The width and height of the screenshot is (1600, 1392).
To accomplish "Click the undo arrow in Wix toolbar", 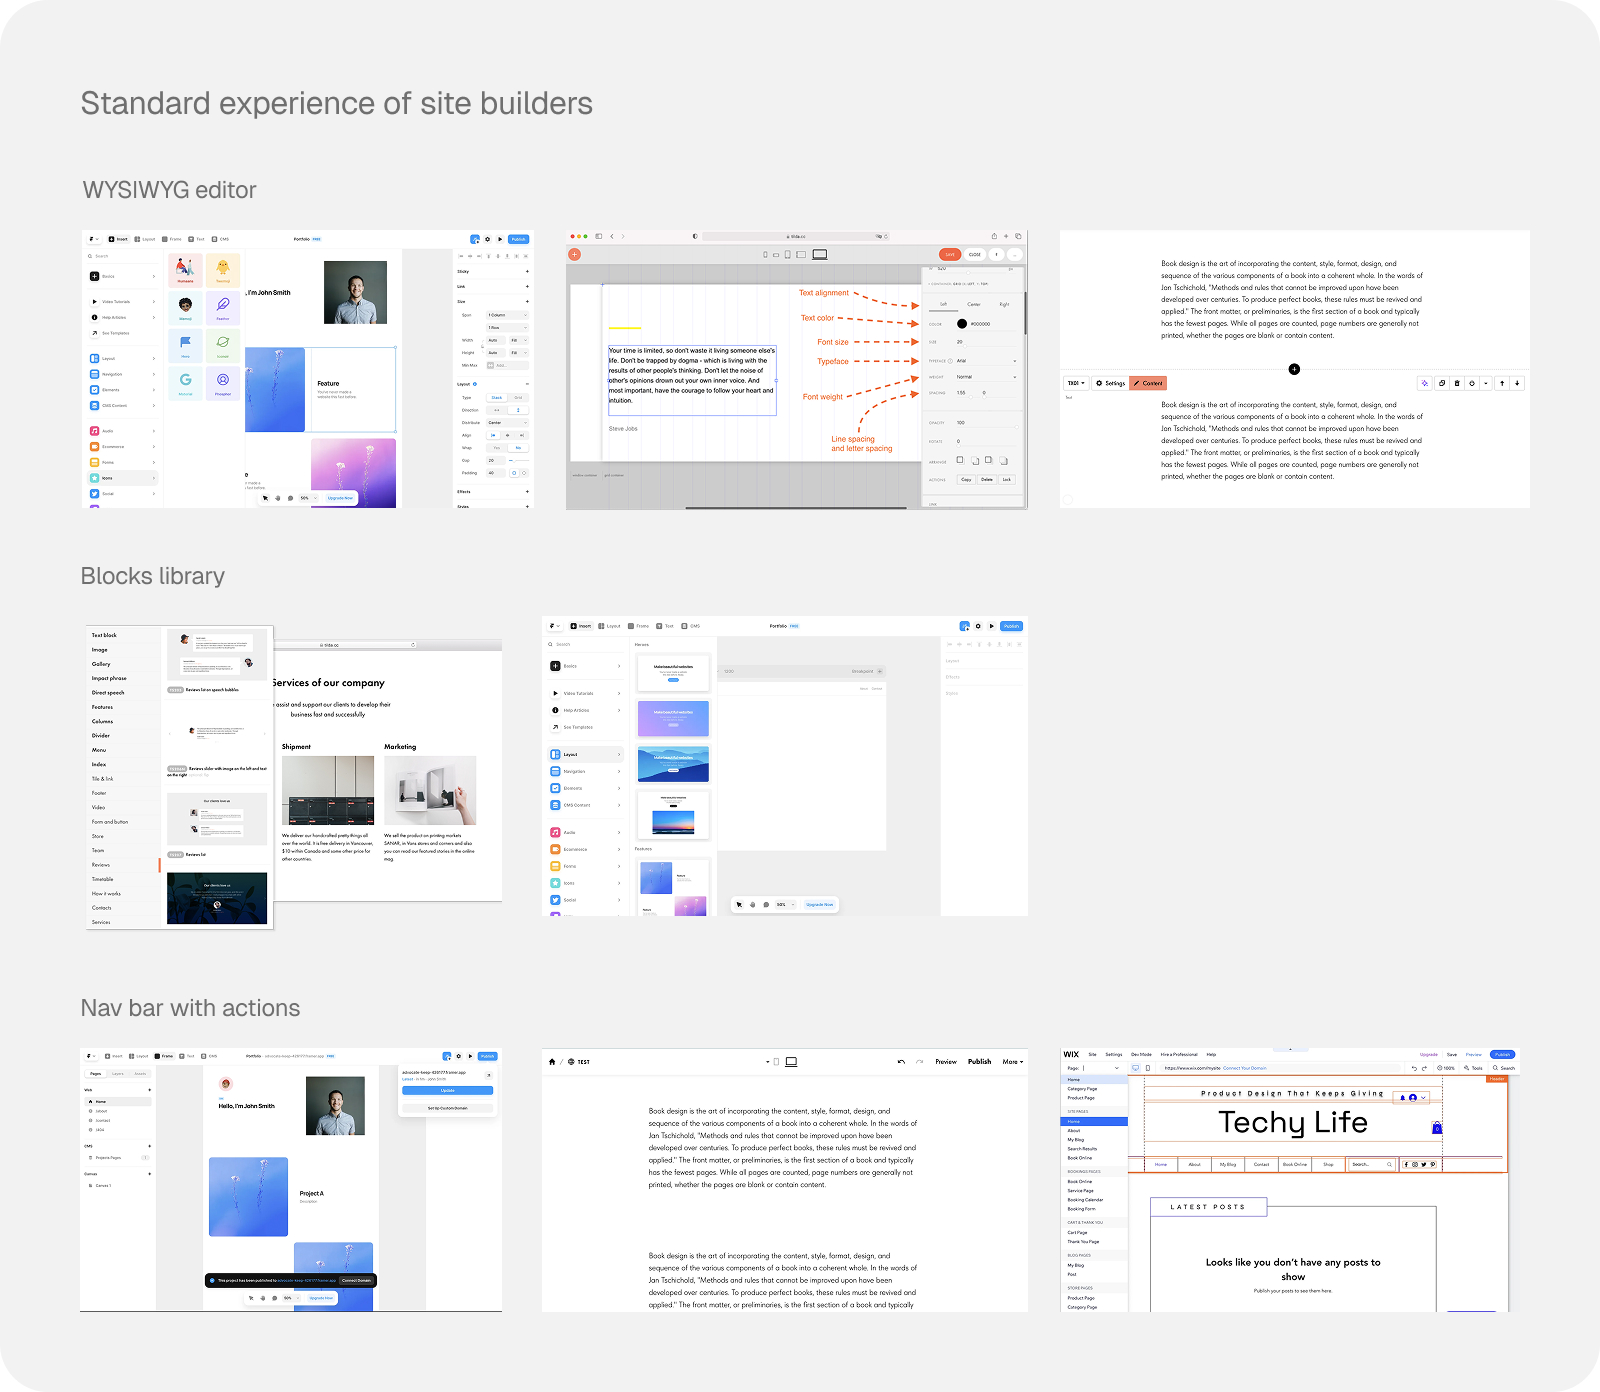I will coord(1414,1068).
